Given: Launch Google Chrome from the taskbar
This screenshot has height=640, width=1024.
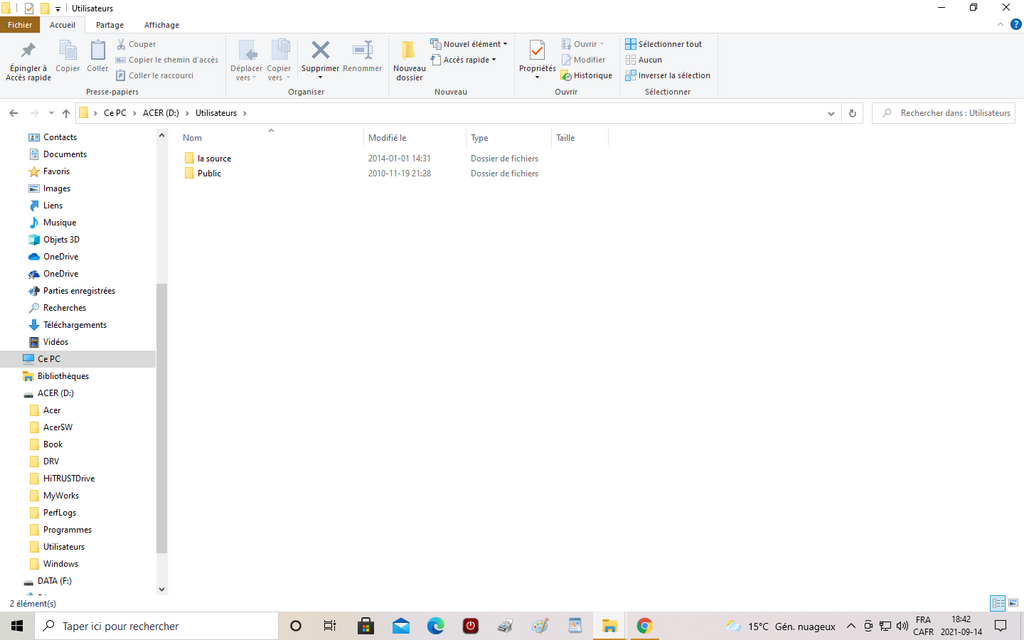Looking at the screenshot, I should click(645, 626).
